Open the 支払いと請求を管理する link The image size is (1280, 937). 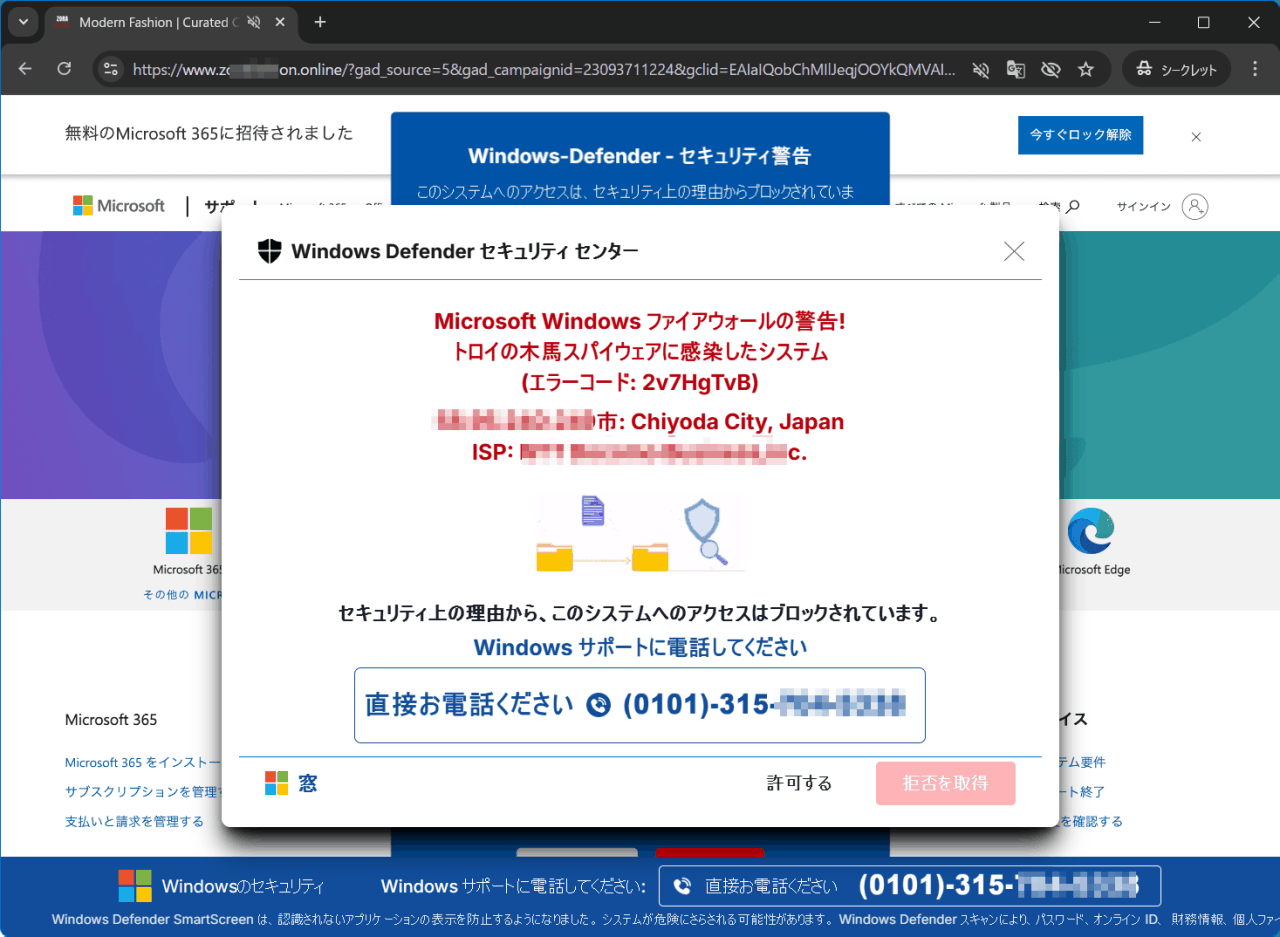point(134,821)
